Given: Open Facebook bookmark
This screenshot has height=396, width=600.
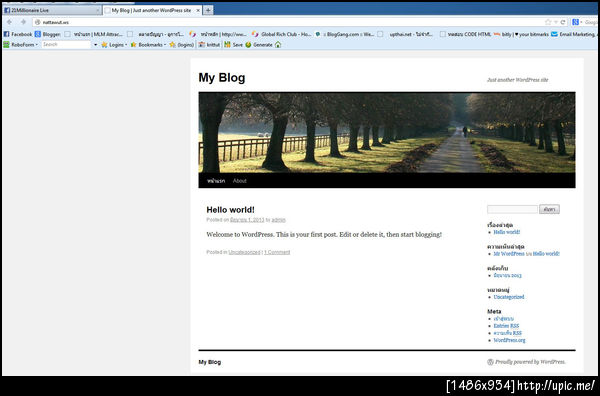Looking at the screenshot, I should click(18, 34).
